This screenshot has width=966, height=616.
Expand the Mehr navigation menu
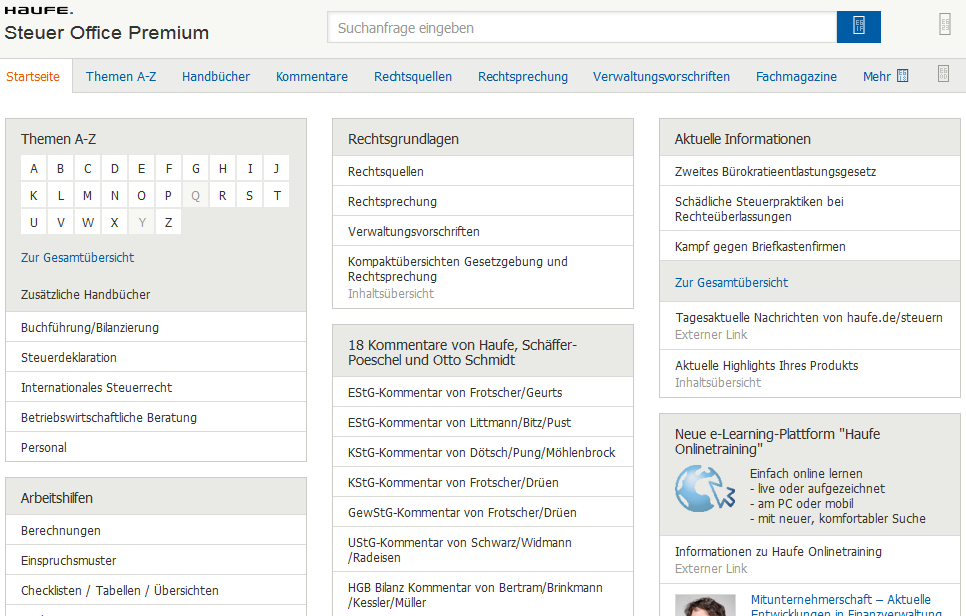point(885,76)
